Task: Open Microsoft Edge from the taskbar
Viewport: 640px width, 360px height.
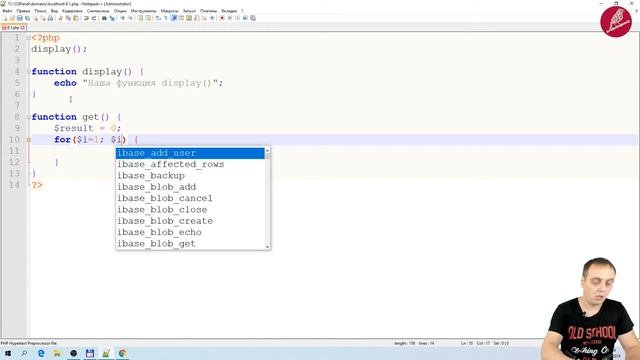Action: tap(41, 353)
